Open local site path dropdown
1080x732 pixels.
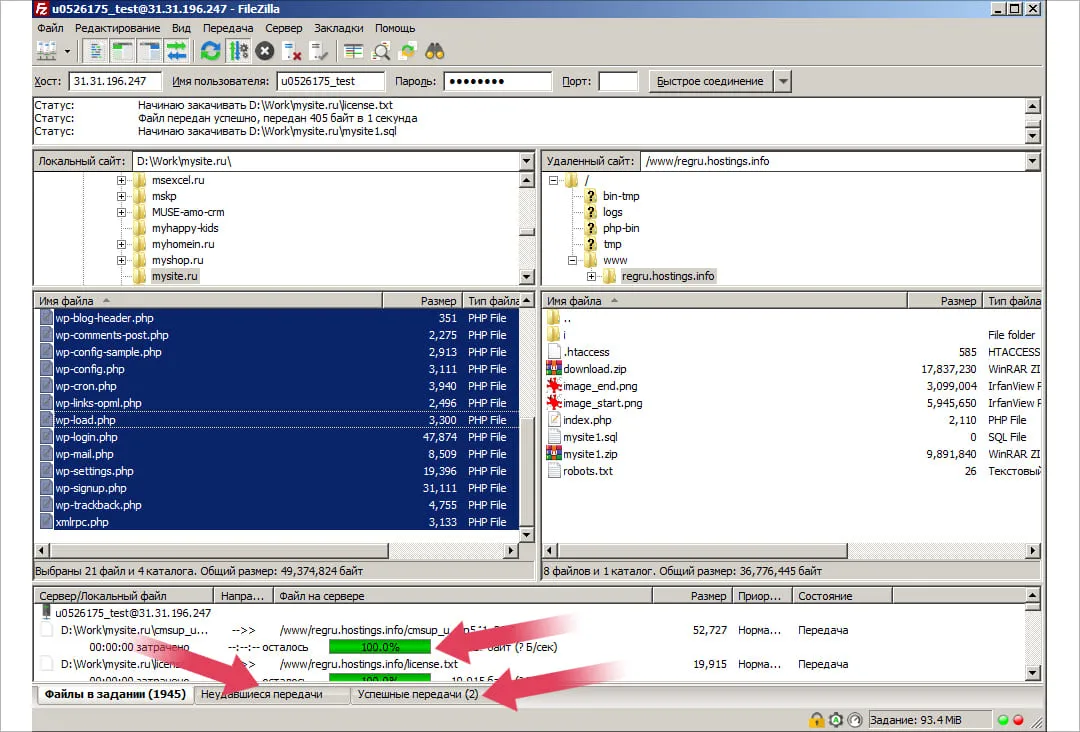[x=526, y=161]
